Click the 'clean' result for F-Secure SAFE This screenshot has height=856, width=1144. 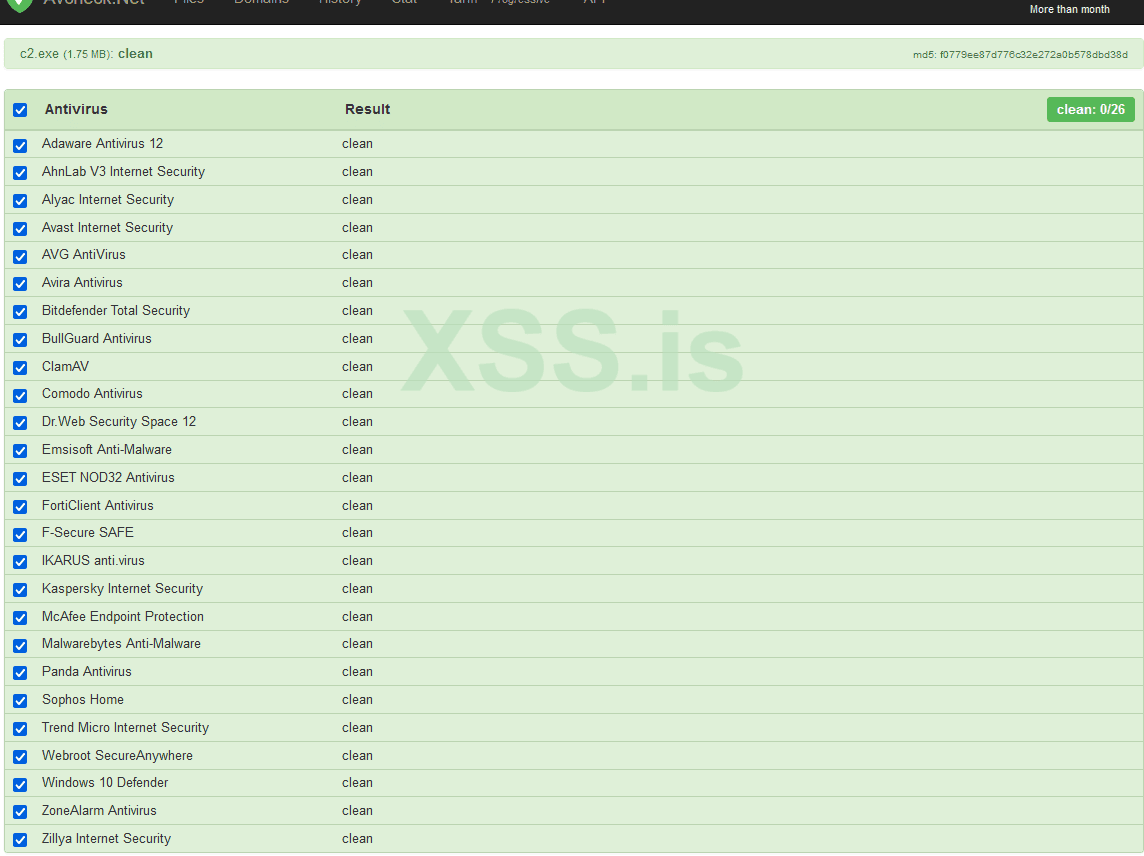point(358,533)
